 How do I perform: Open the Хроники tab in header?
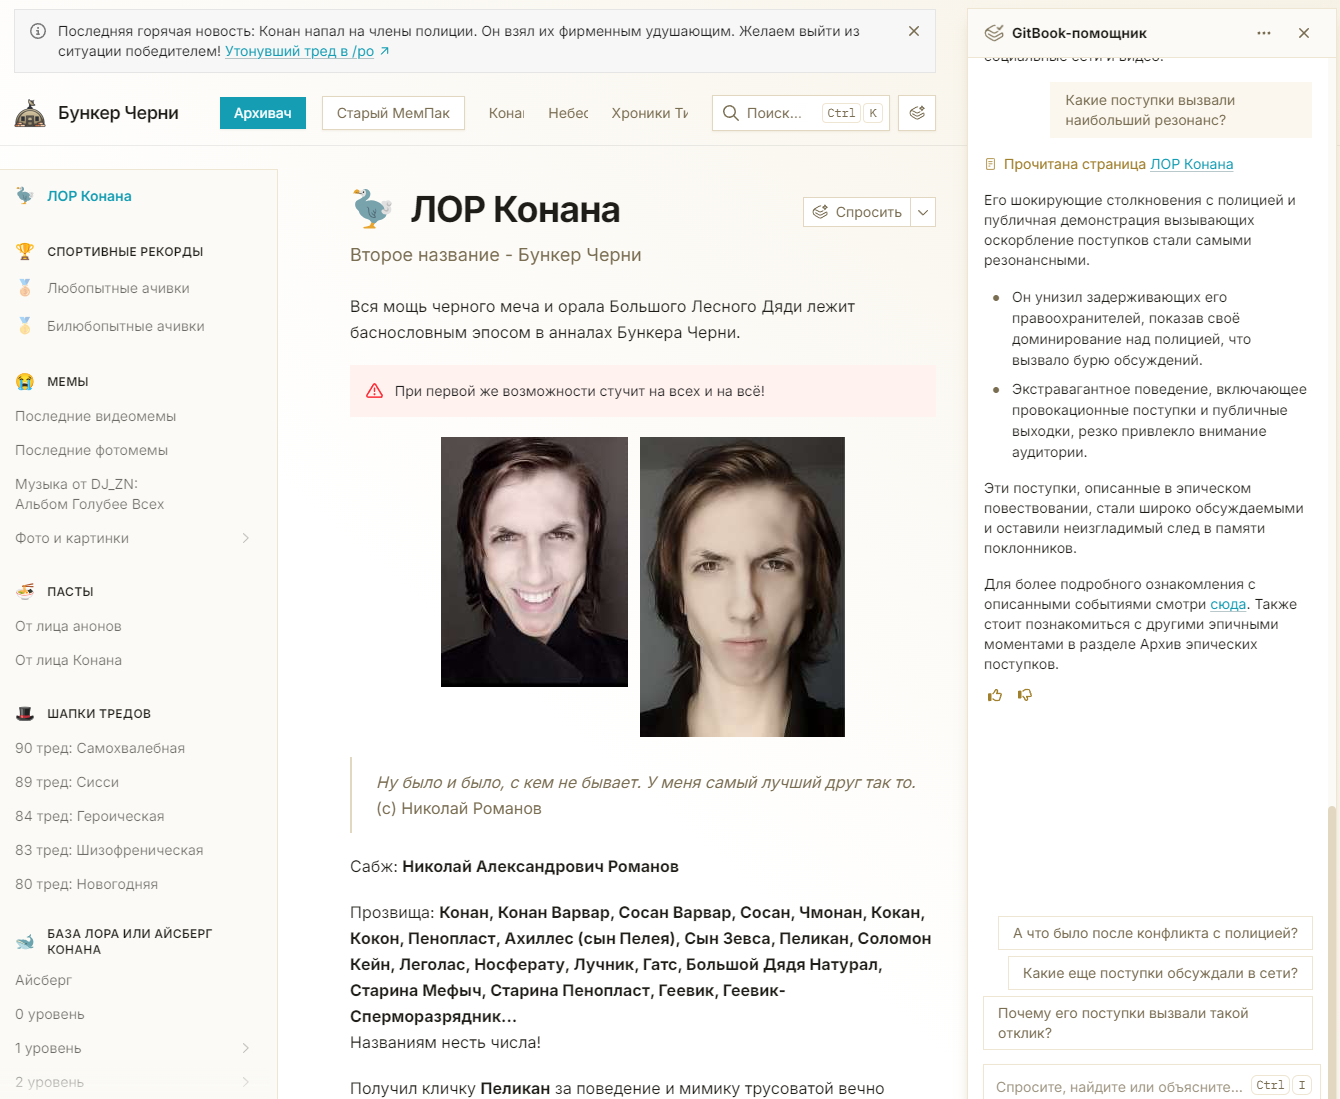[650, 113]
